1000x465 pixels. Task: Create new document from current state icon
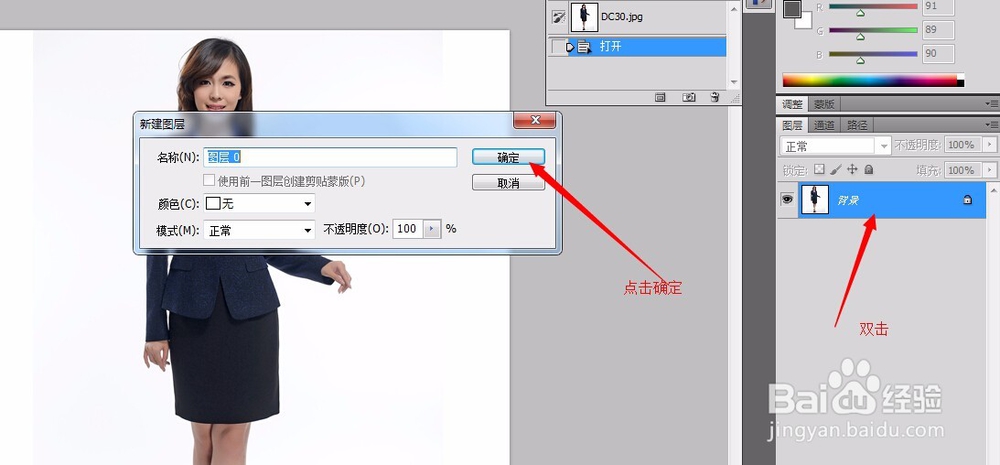(660, 98)
